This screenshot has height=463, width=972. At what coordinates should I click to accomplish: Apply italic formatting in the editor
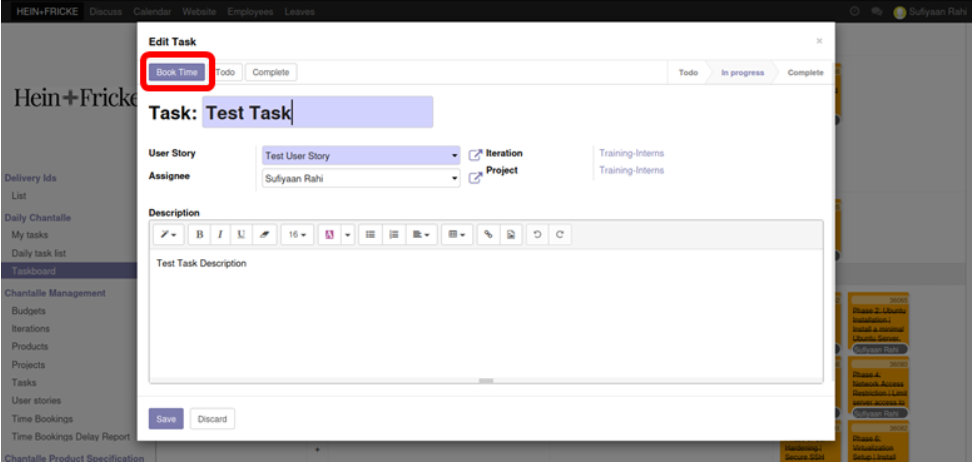[x=220, y=234]
